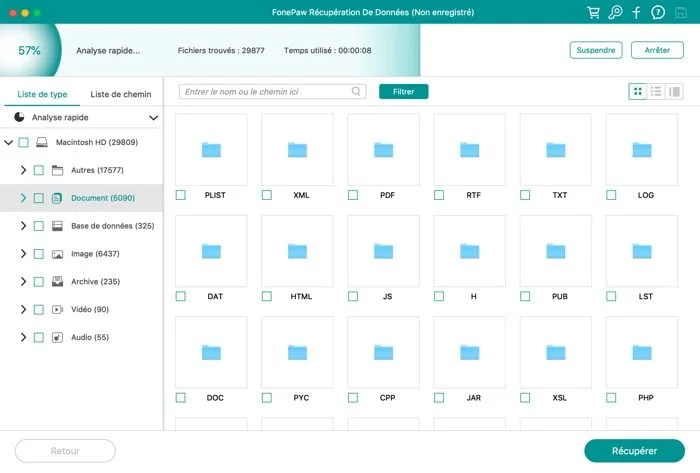
Task: Open the Analyse rapide dropdown
Action: (154, 118)
